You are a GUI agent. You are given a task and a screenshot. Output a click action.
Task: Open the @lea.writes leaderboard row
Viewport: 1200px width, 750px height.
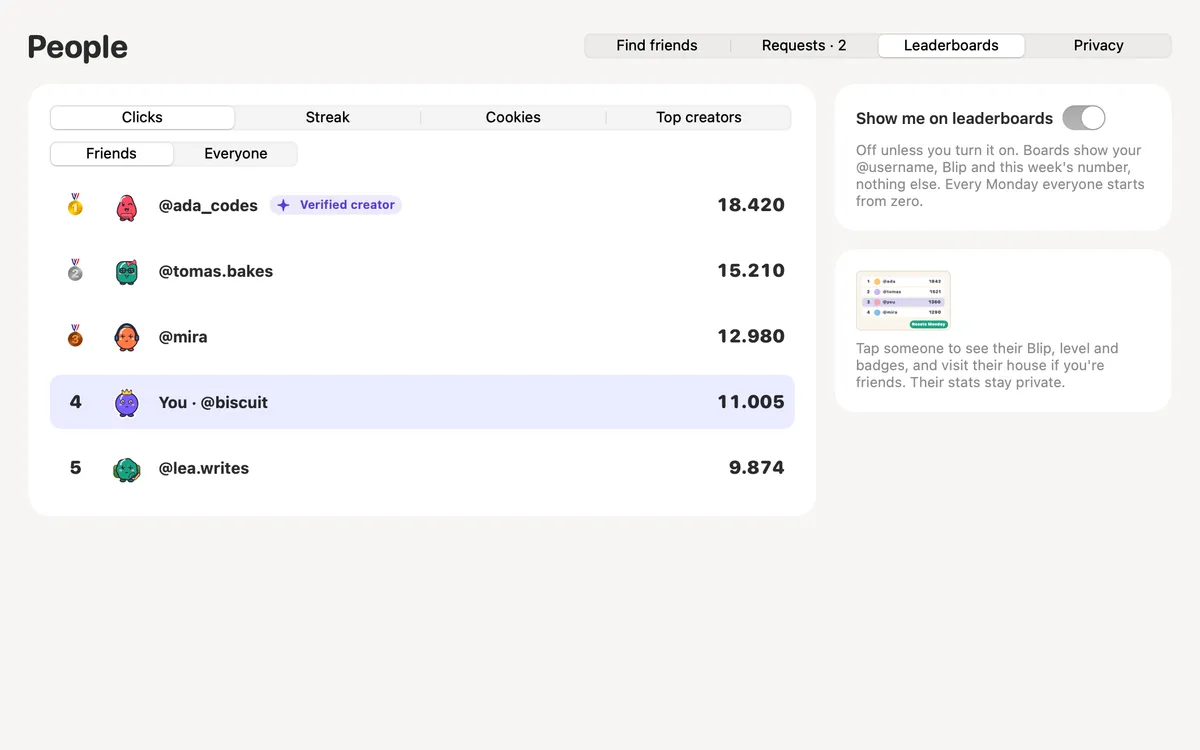coord(422,468)
